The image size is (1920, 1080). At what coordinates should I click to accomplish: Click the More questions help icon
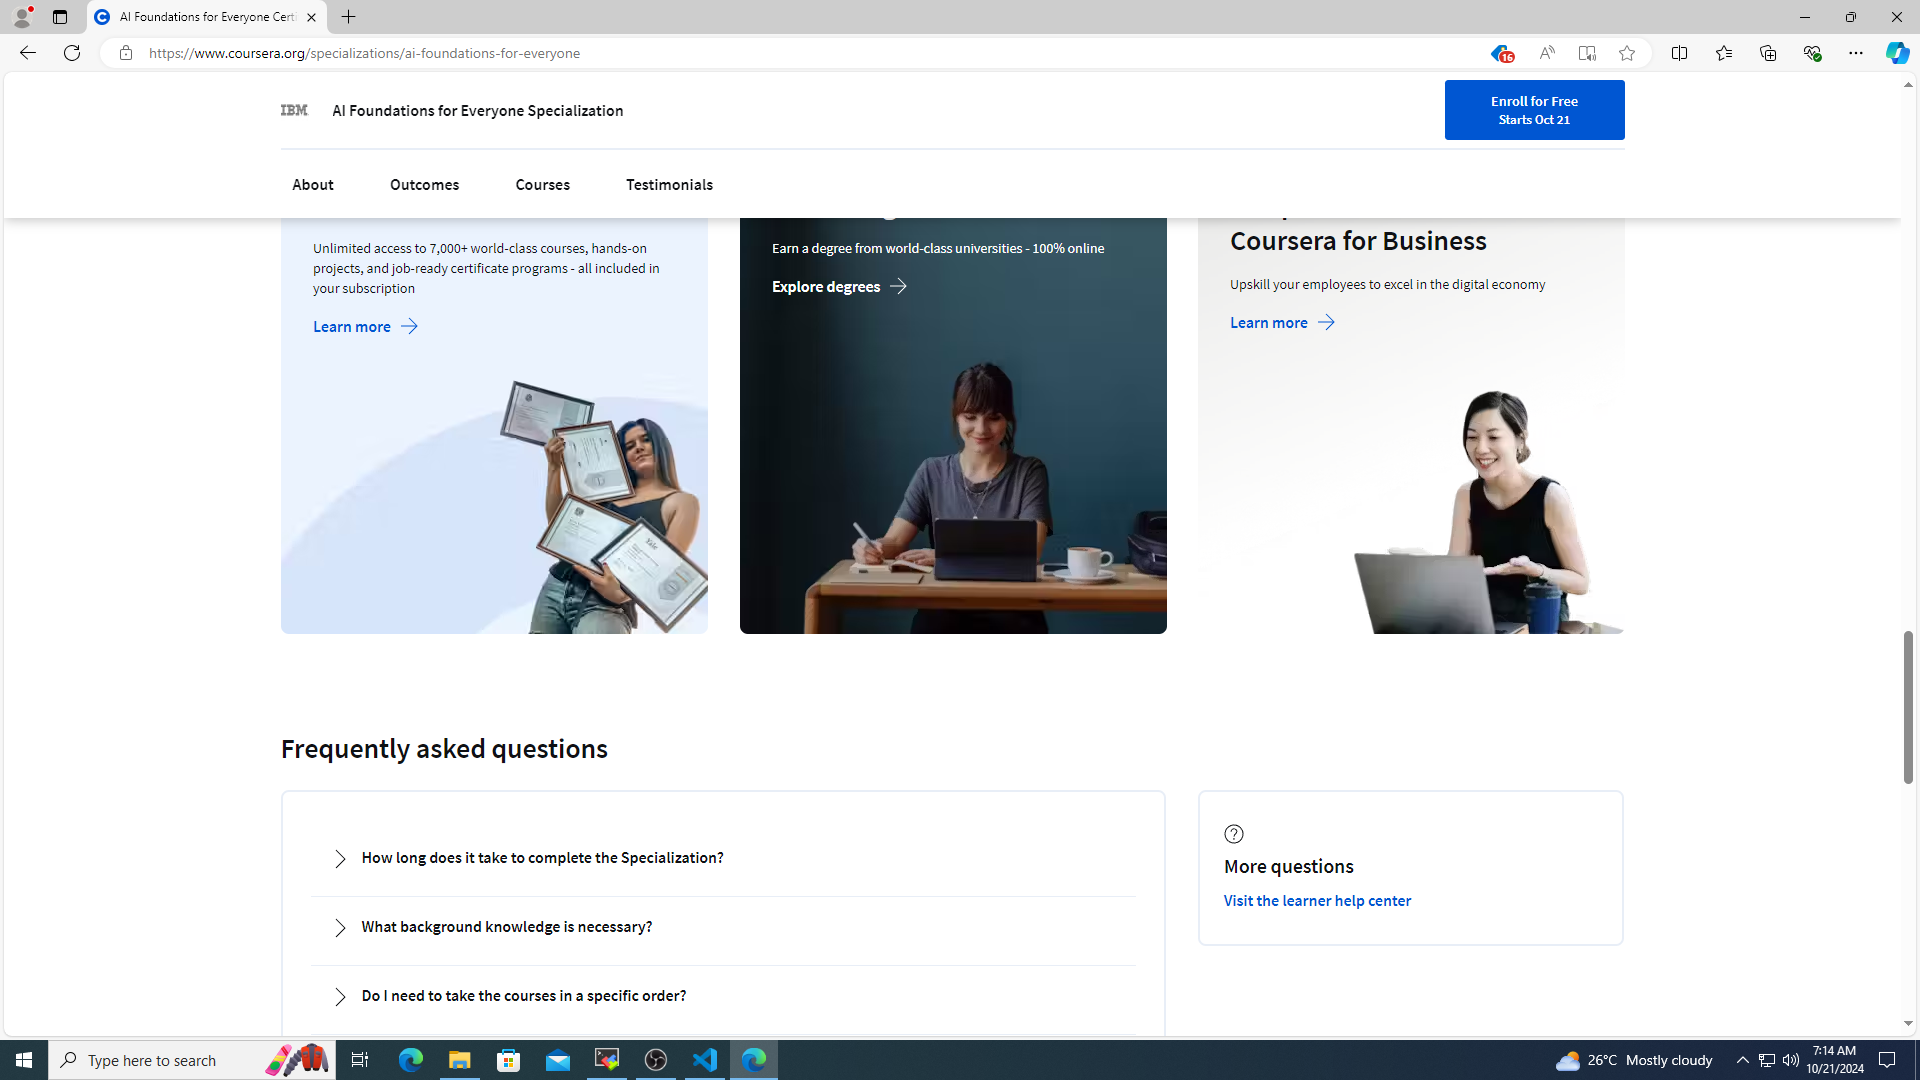coord(1234,834)
